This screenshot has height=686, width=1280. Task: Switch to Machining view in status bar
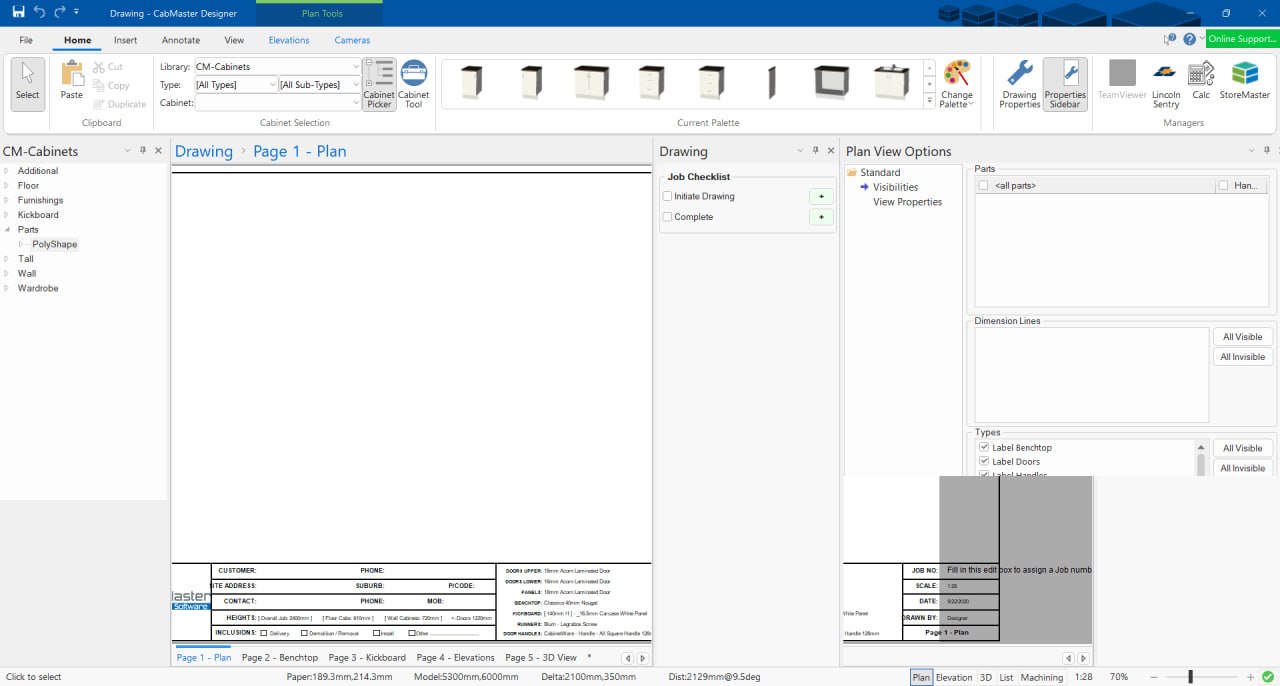coord(1042,677)
